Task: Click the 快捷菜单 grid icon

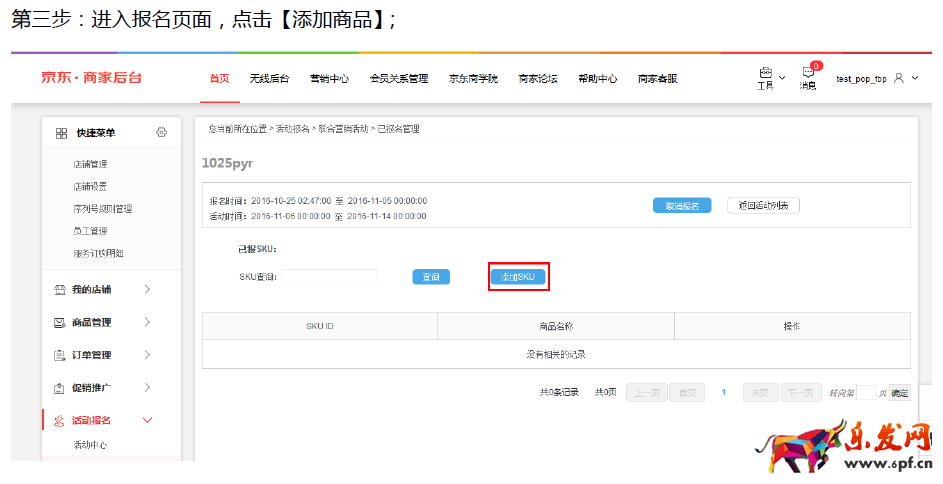Action: click(x=61, y=133)
